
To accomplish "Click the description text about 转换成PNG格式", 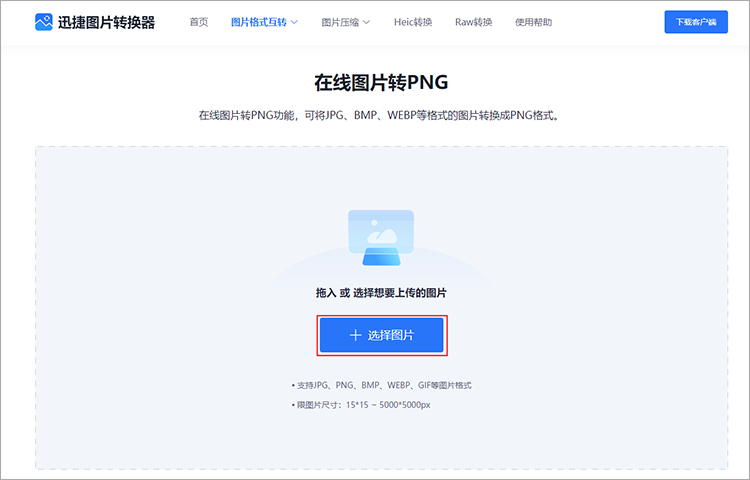I will coord(379,115).
